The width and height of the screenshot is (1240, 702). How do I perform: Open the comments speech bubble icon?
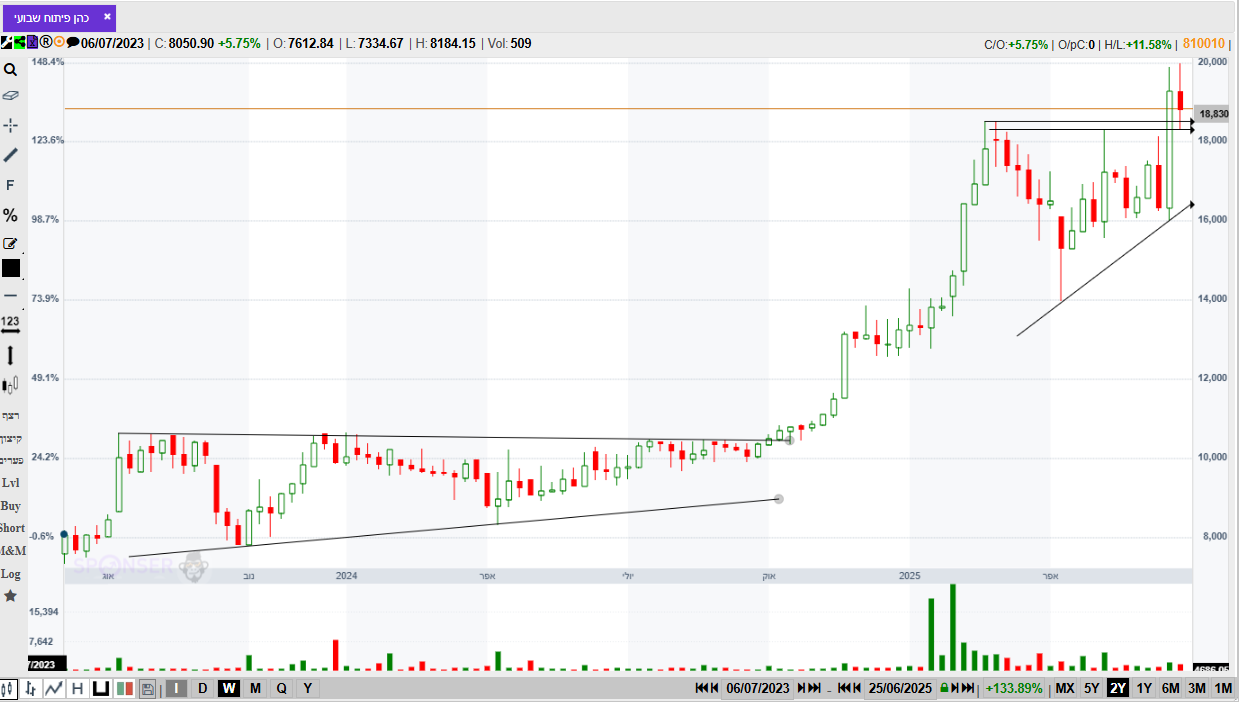(73, 42)
